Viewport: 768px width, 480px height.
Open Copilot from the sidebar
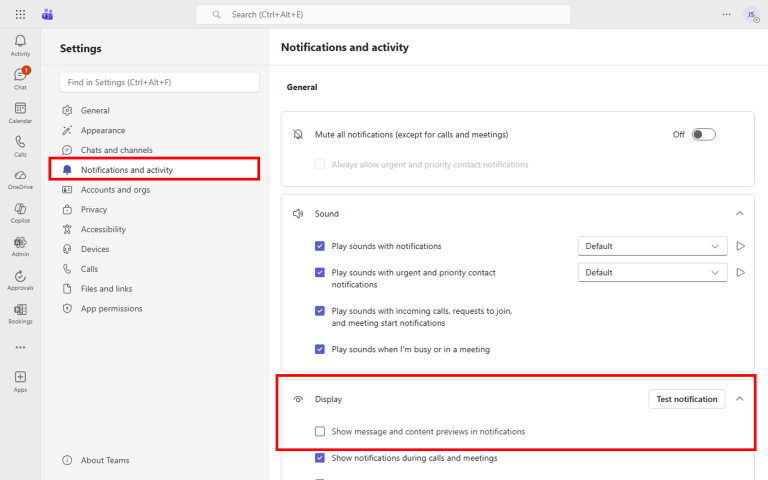20,212
